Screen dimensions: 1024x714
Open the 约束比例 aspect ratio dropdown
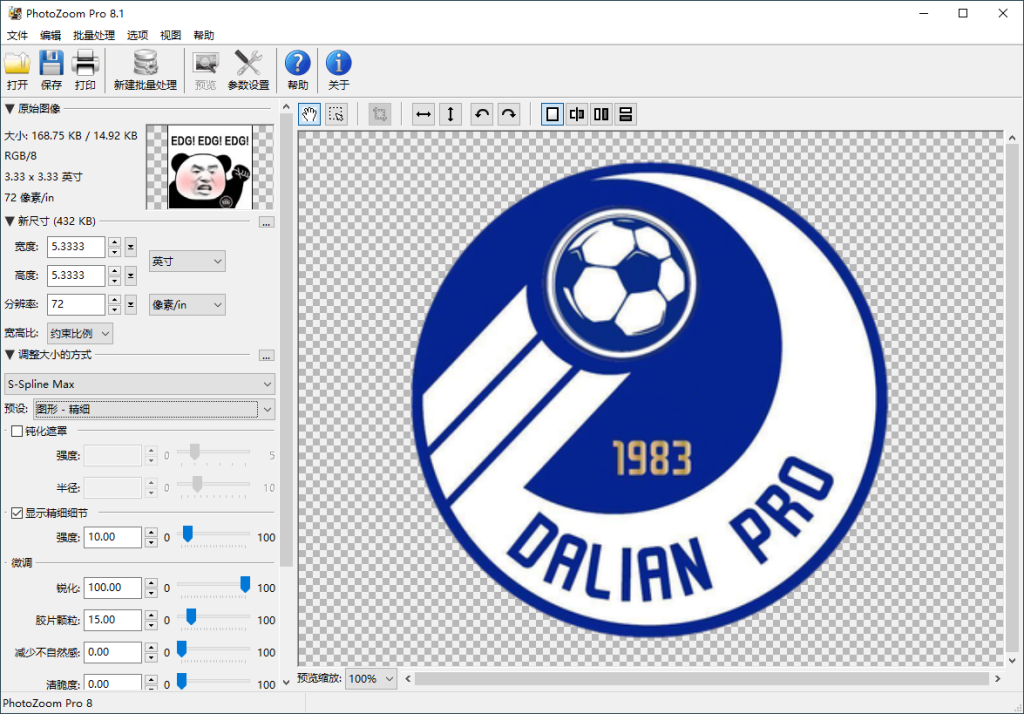point(80,333)
